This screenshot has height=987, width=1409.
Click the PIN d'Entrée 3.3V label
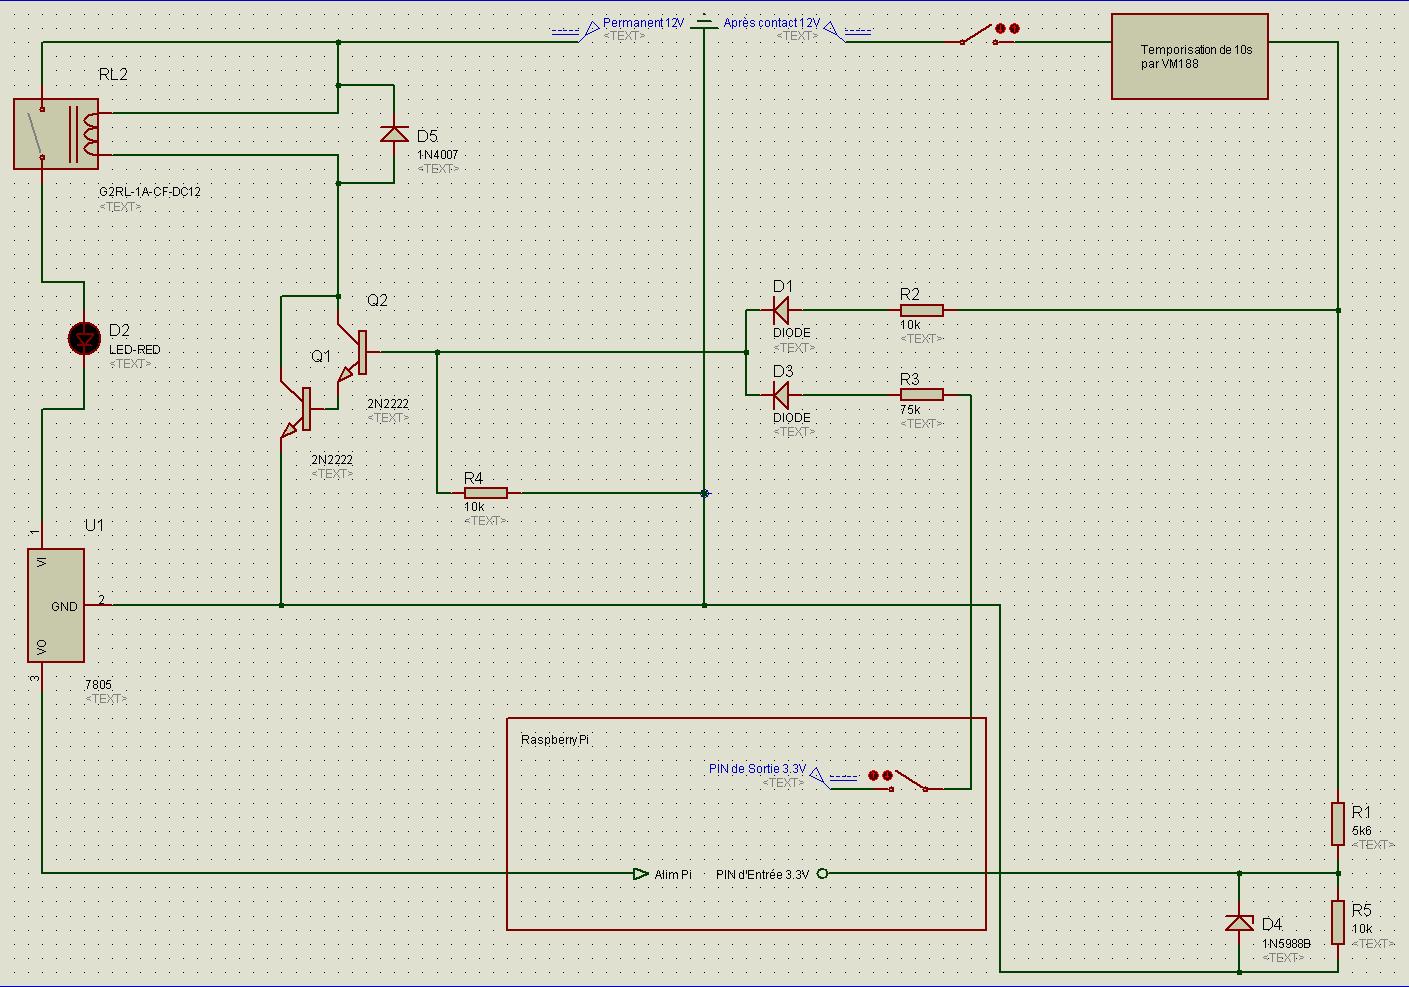pyautogui.click(x=763, y=874)
